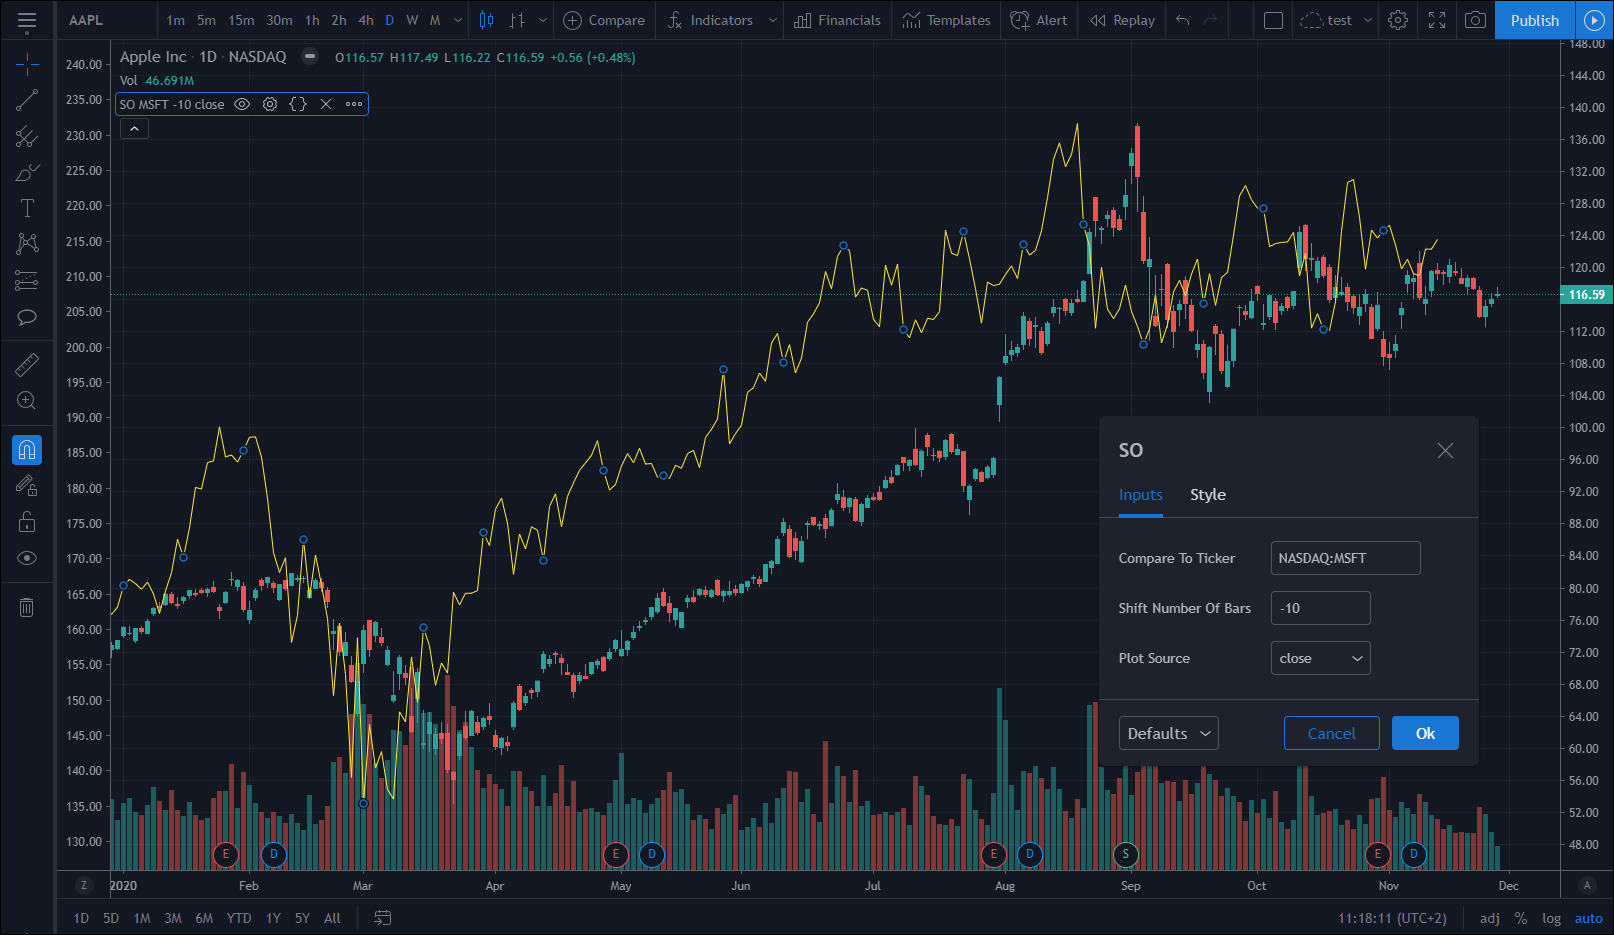Hide the SO MSFT indicator with eye icon
This screenshot has width=1614, height=935.
(x=242, y=104)
